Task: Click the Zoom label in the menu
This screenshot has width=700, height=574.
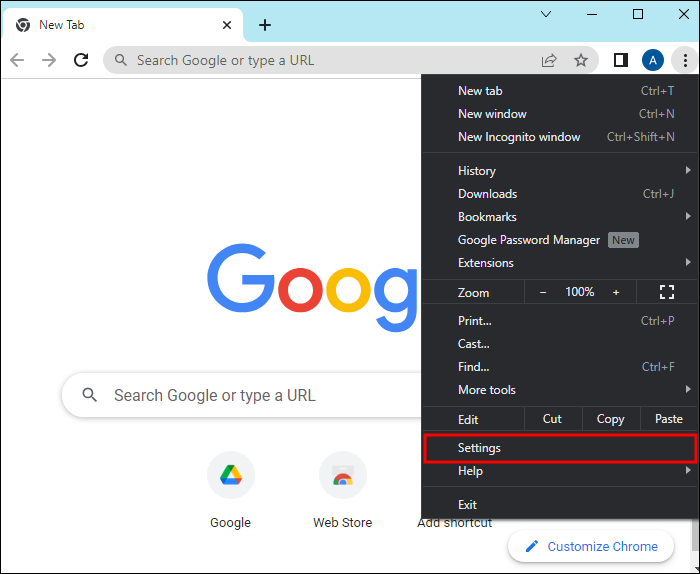Action: 473,293
